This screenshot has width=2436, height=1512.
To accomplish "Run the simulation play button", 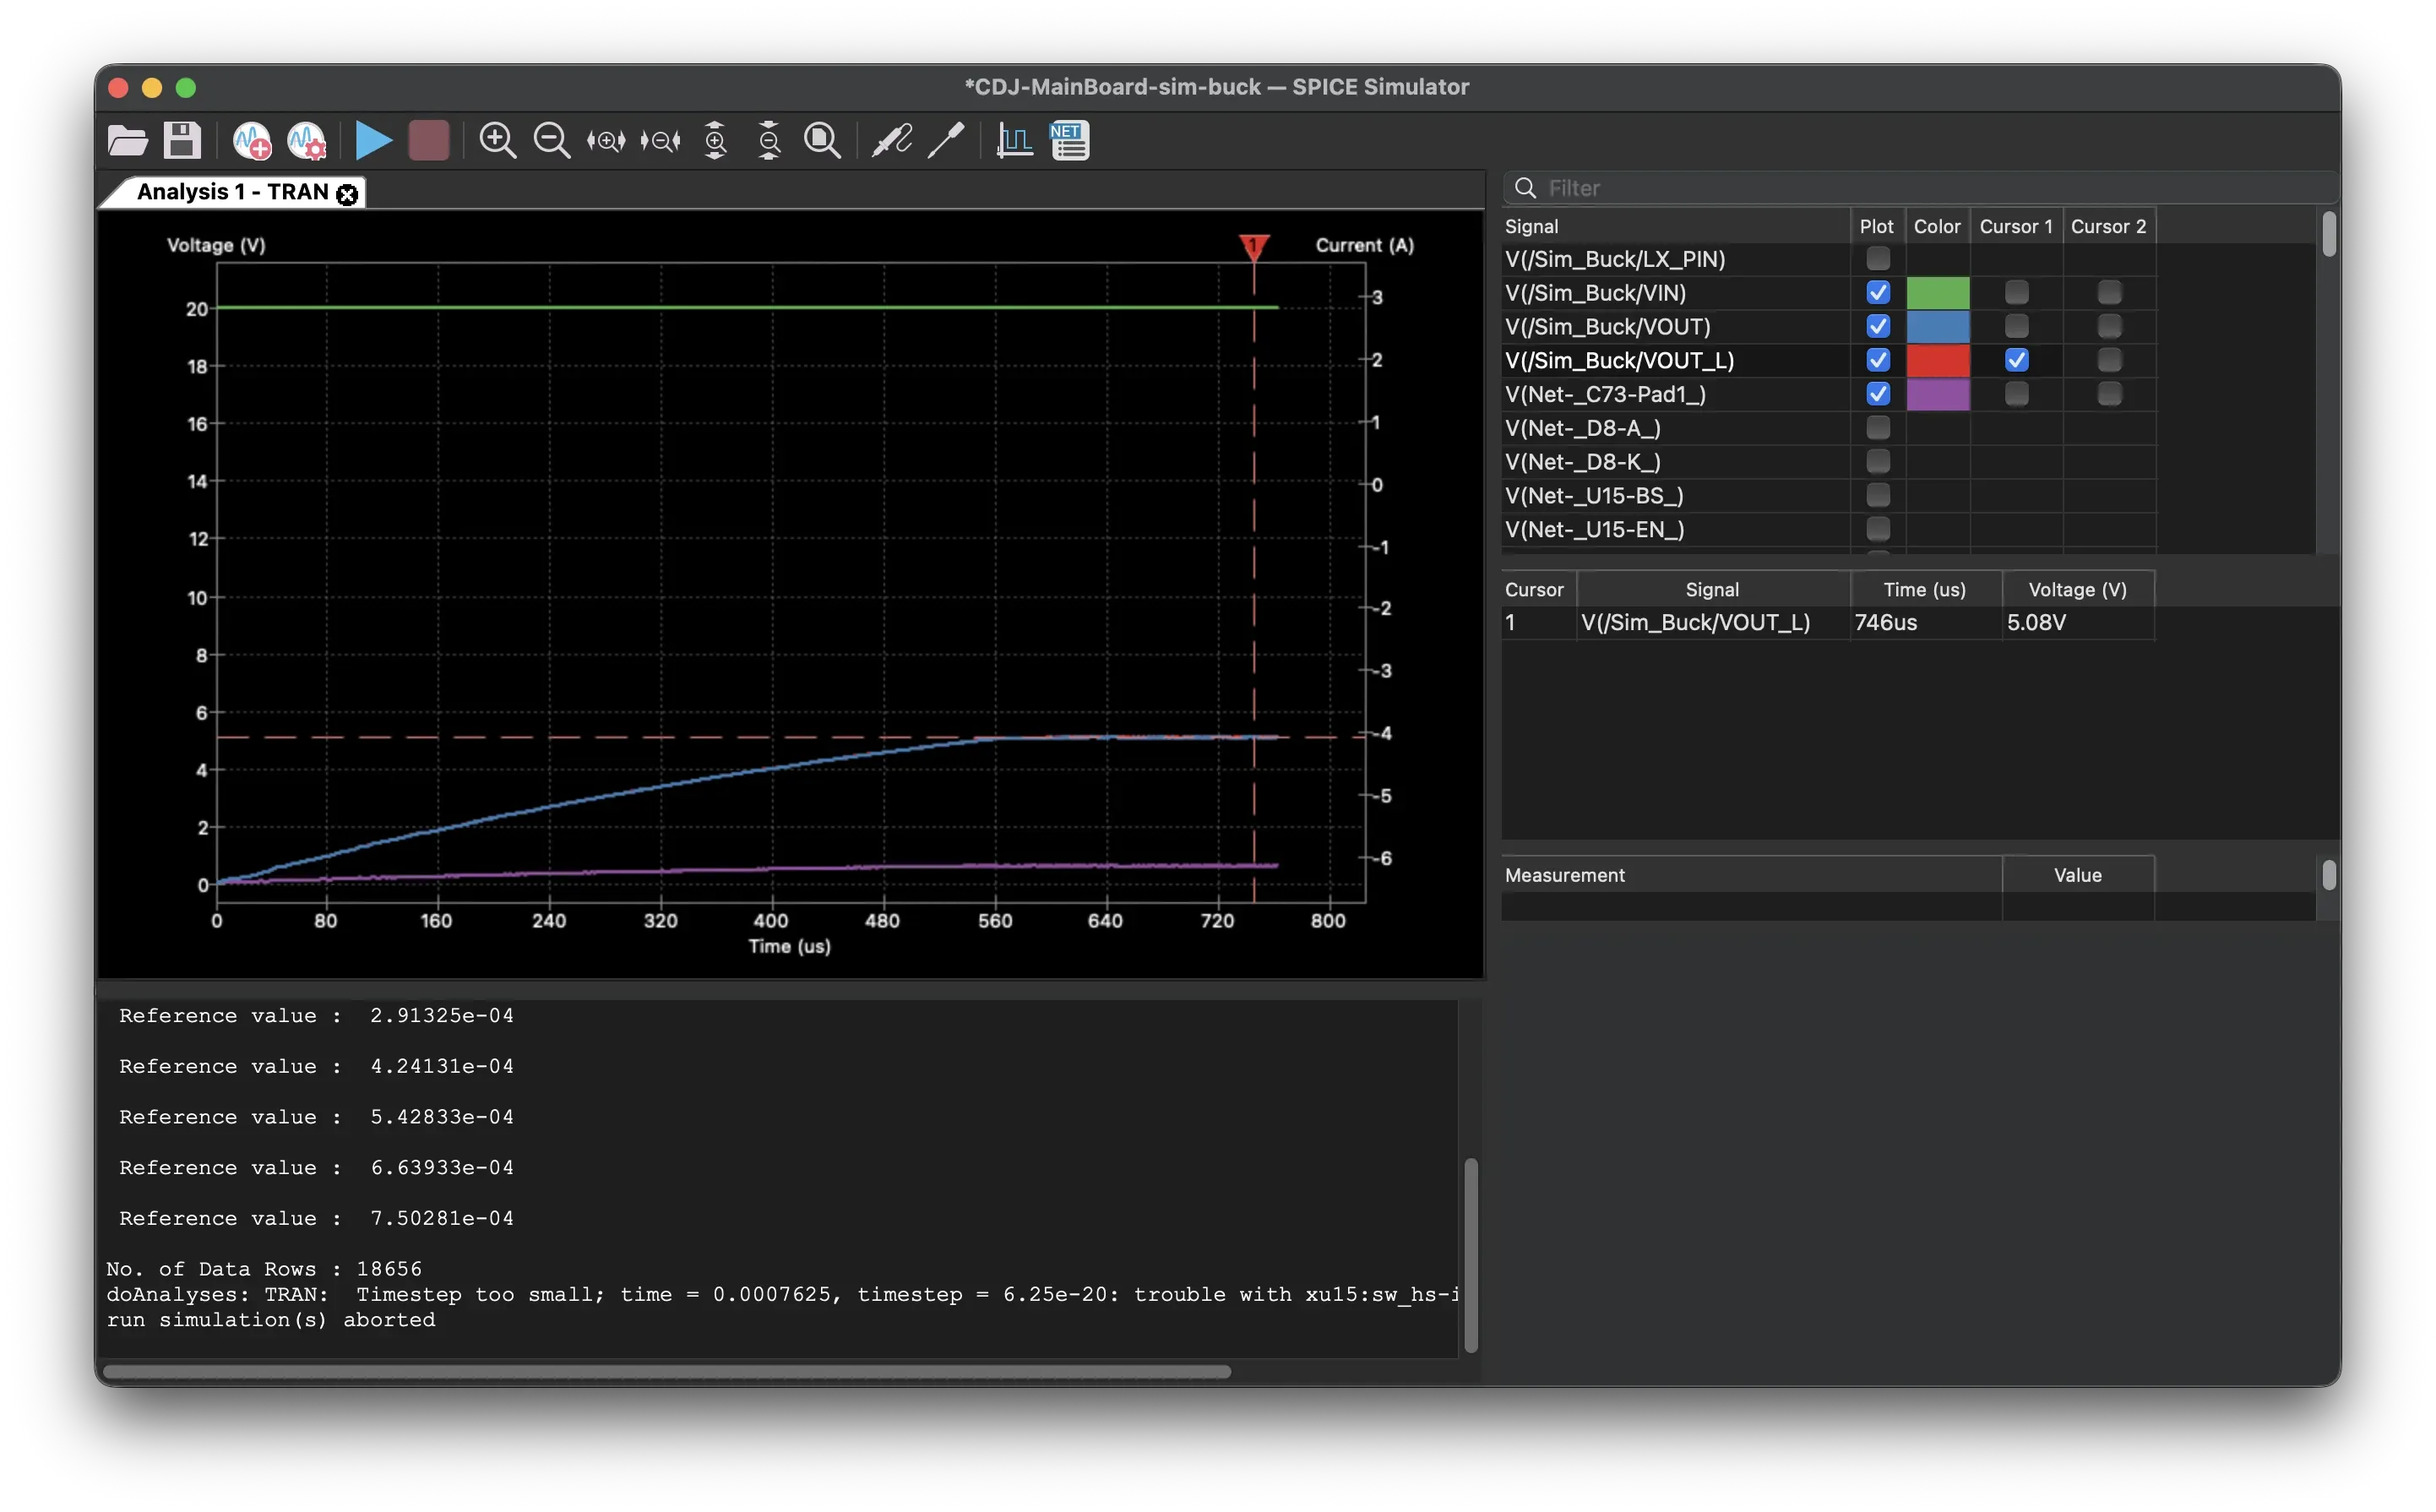I will pyautogui.click(x=373, y=141).
